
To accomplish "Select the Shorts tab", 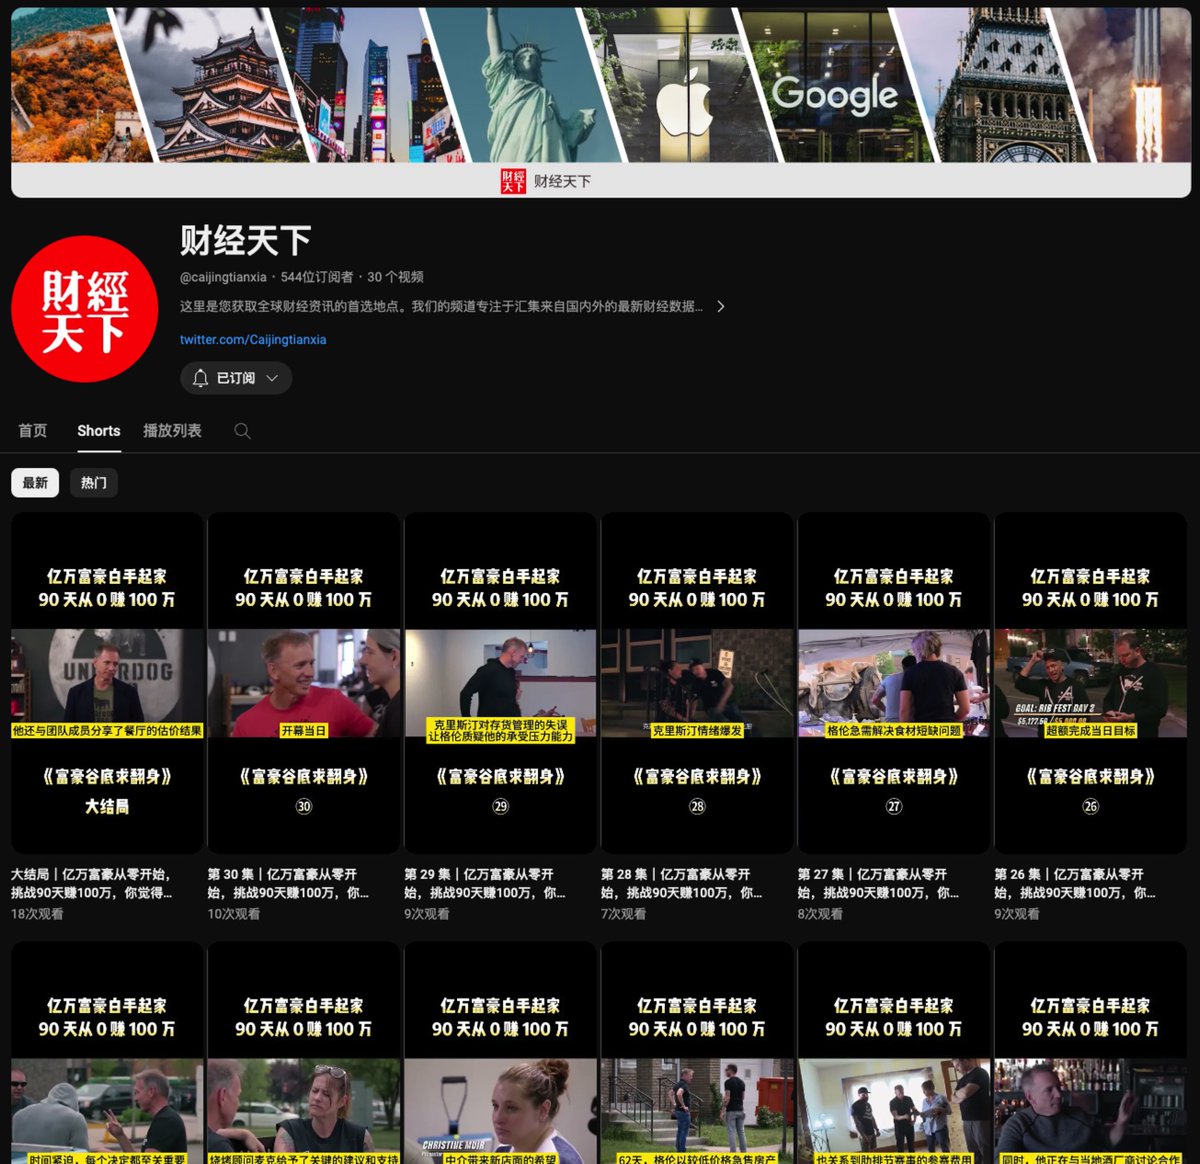I will pos(99,431).
